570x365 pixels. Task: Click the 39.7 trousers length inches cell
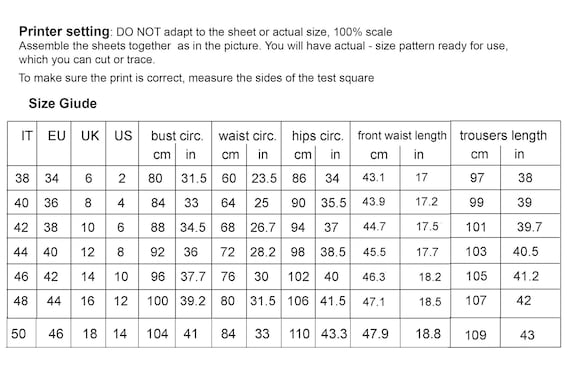pyautogui.click(x=530, y=227)
